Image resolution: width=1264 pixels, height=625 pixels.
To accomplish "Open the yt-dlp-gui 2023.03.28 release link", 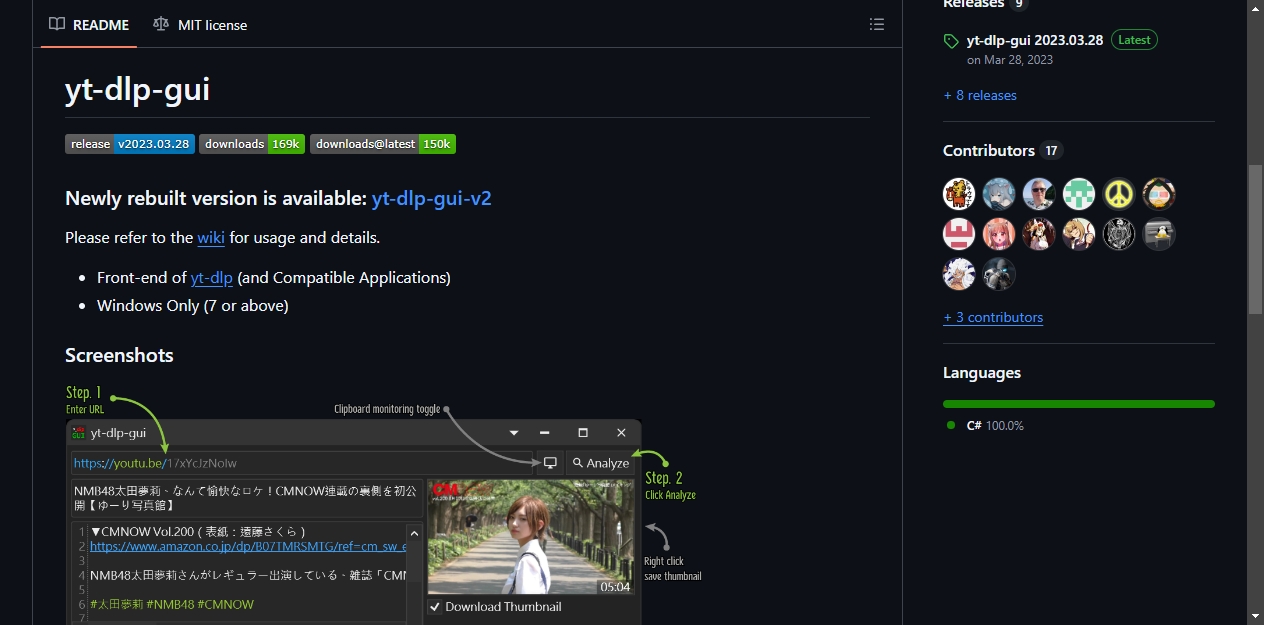I will coord(1035,40).
